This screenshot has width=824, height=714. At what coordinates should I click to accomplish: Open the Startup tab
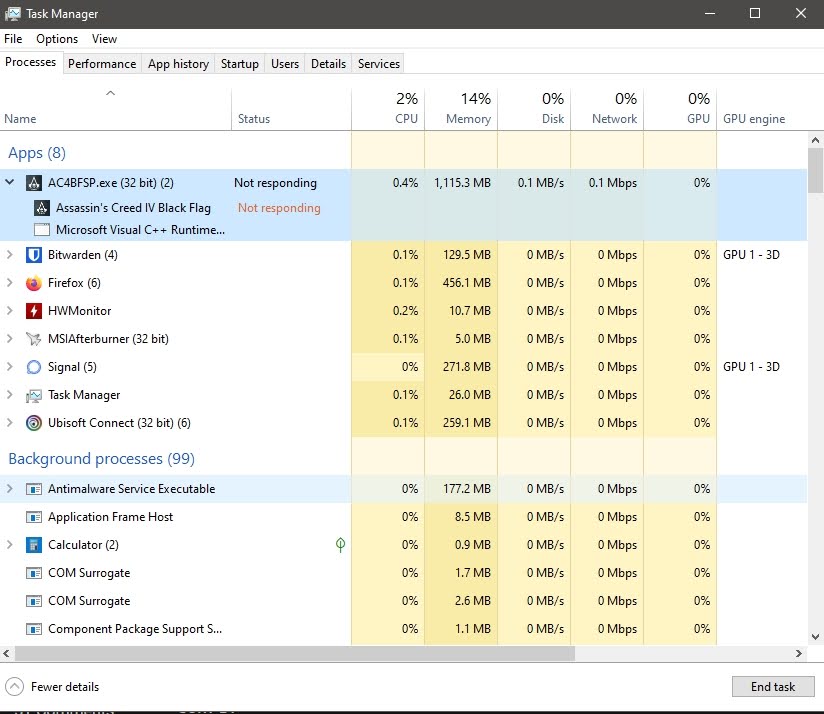coord(239,64)
